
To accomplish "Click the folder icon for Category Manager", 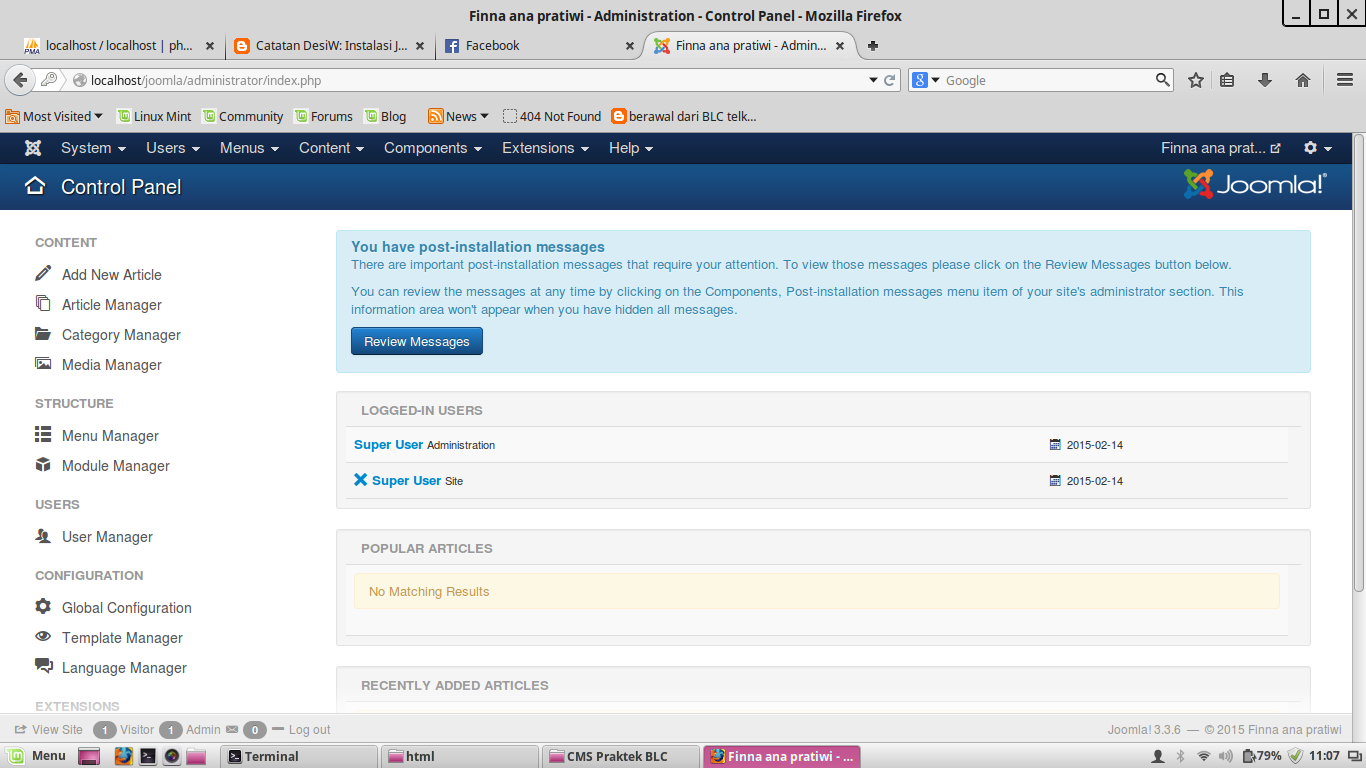I will (43, 333).
